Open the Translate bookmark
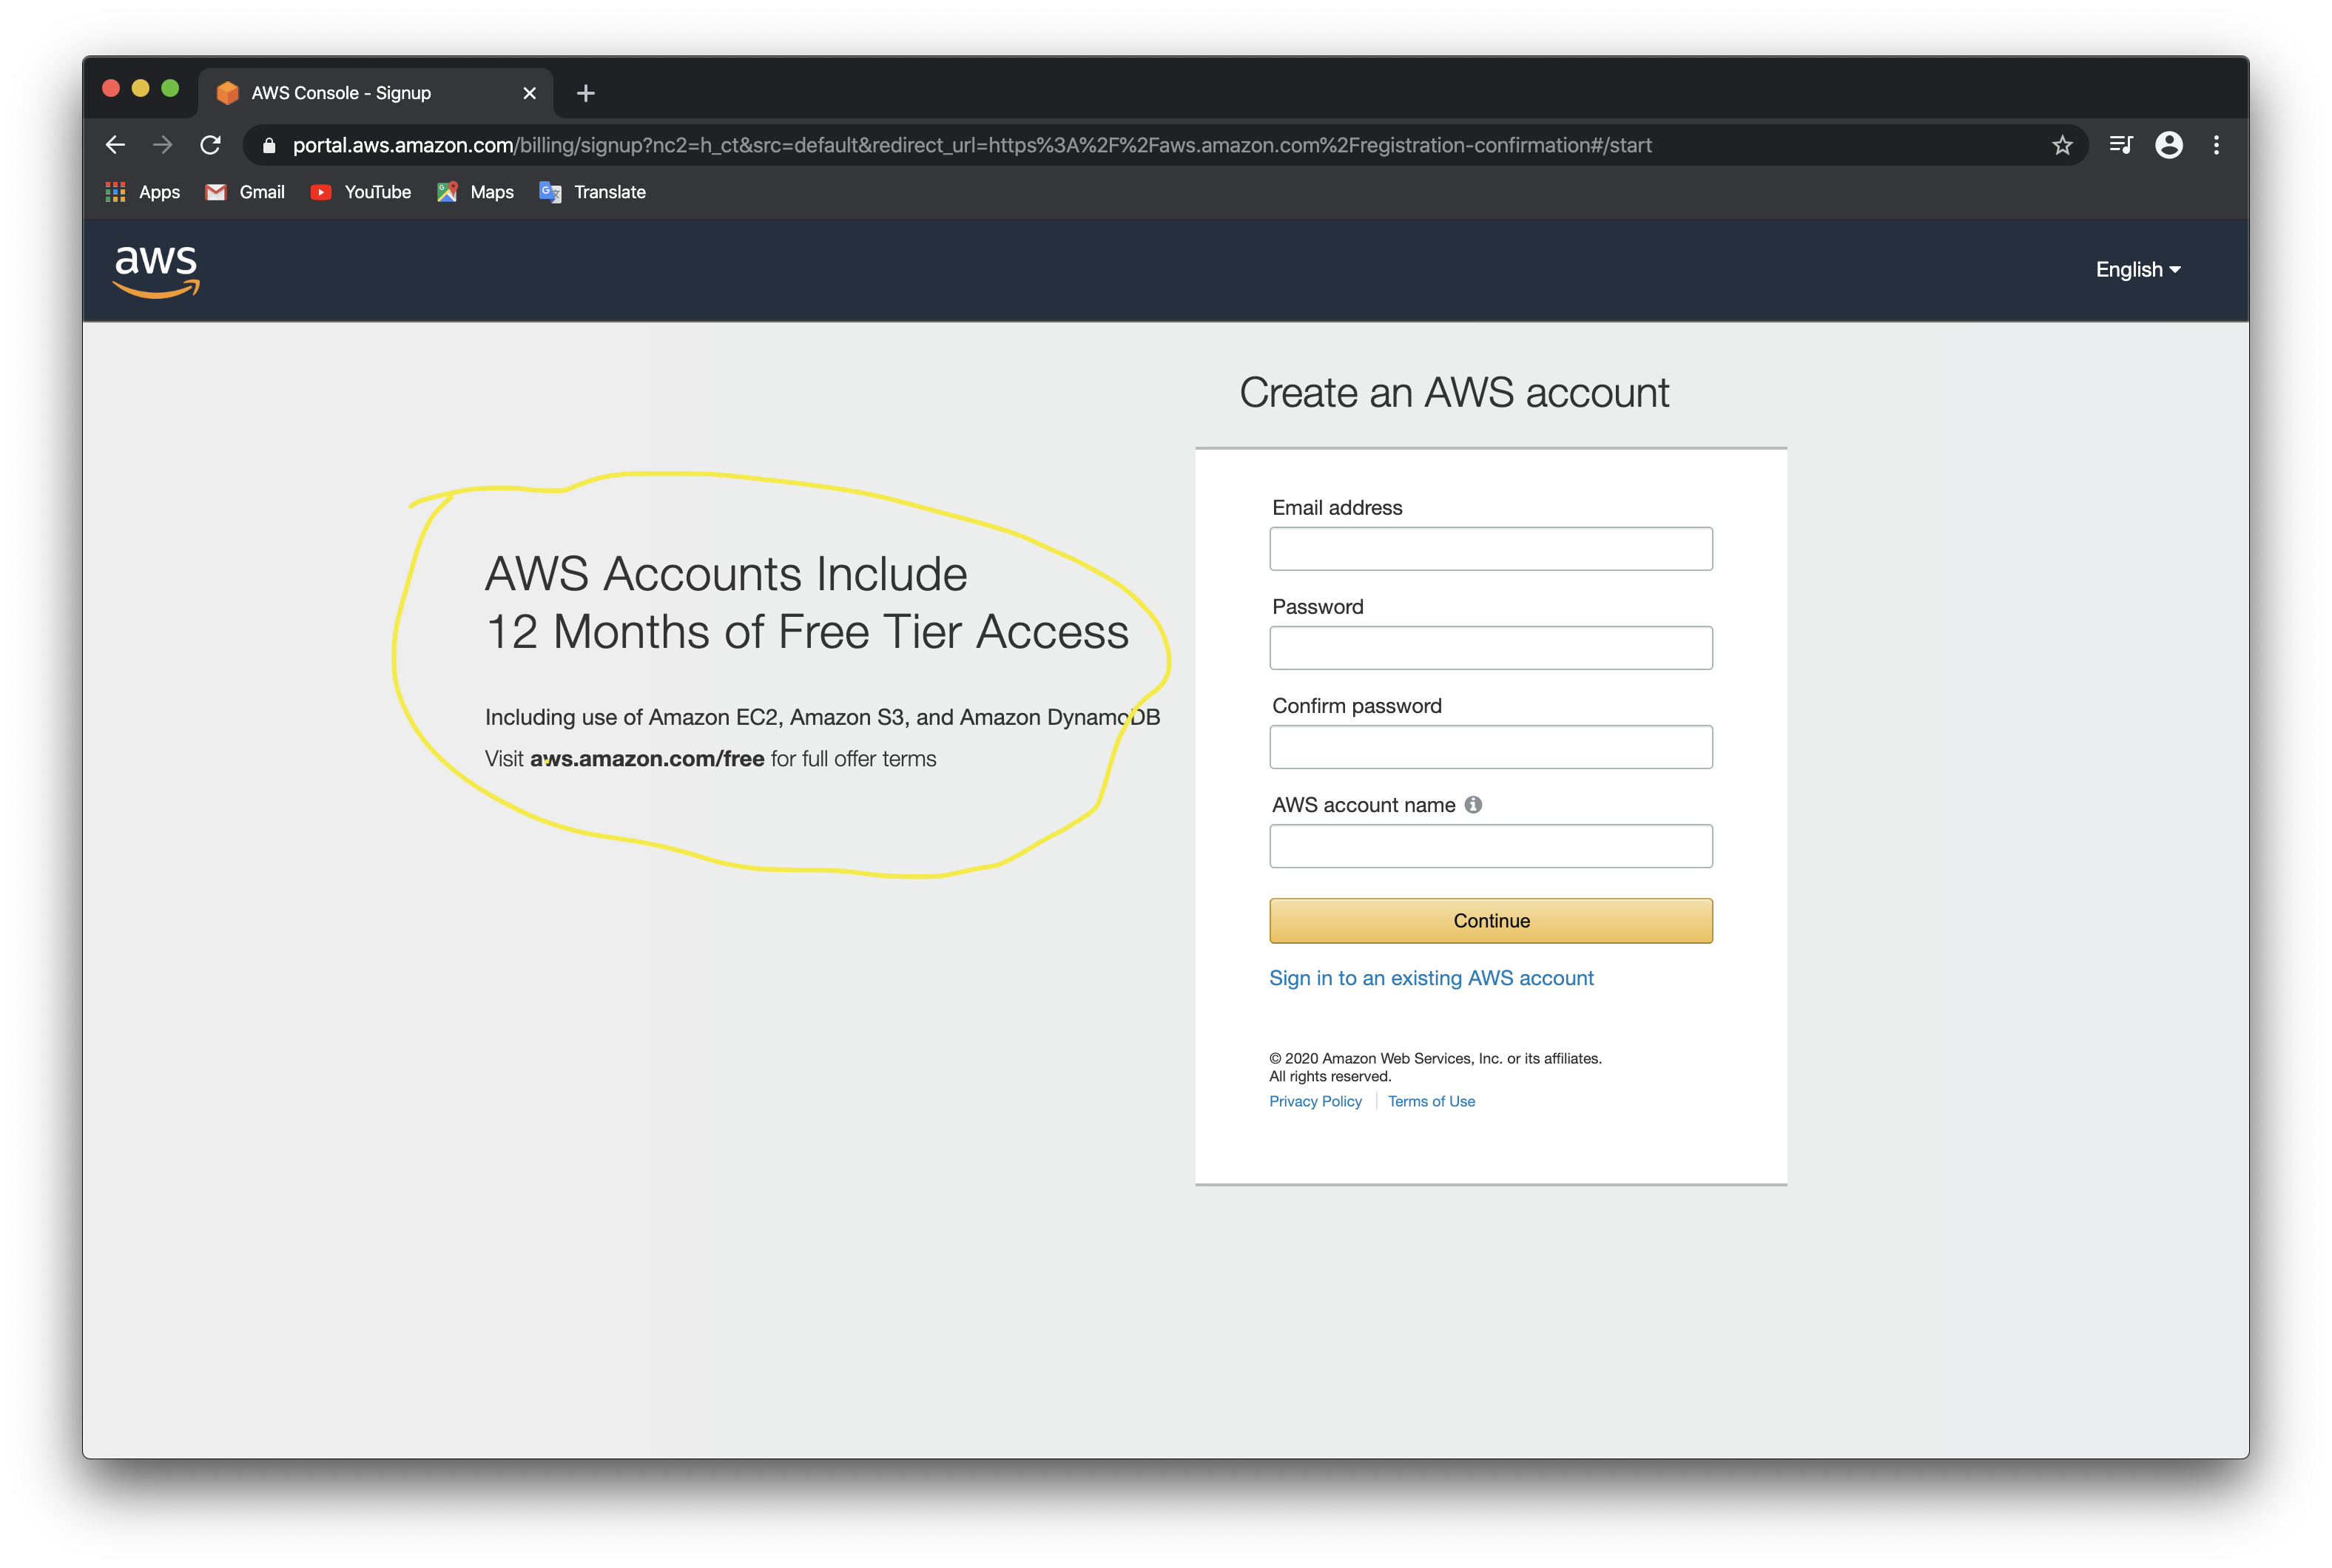This screenshot has width=2332, height=1568. pyautogui.click(x=593, y=192)
